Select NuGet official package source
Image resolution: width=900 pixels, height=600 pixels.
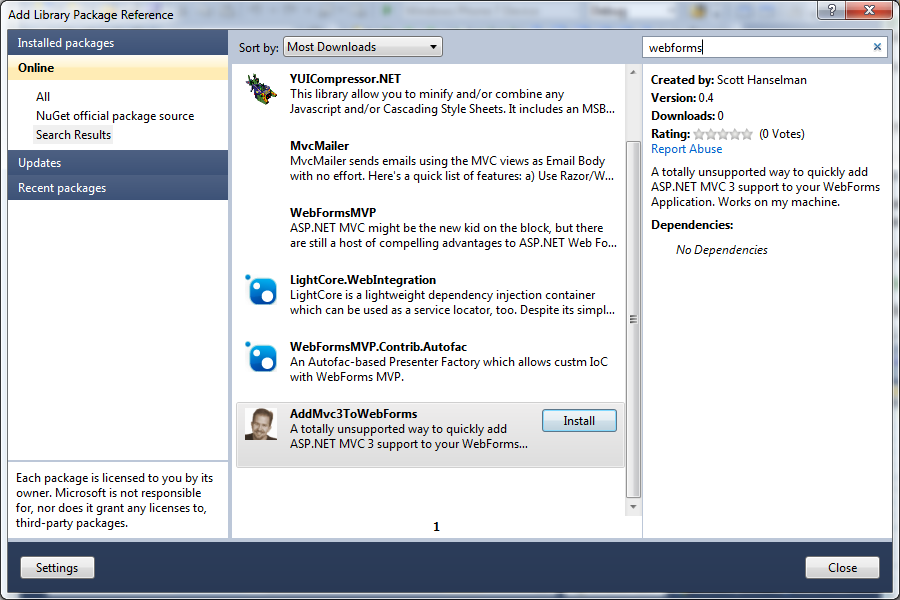(x=115, y=116)
